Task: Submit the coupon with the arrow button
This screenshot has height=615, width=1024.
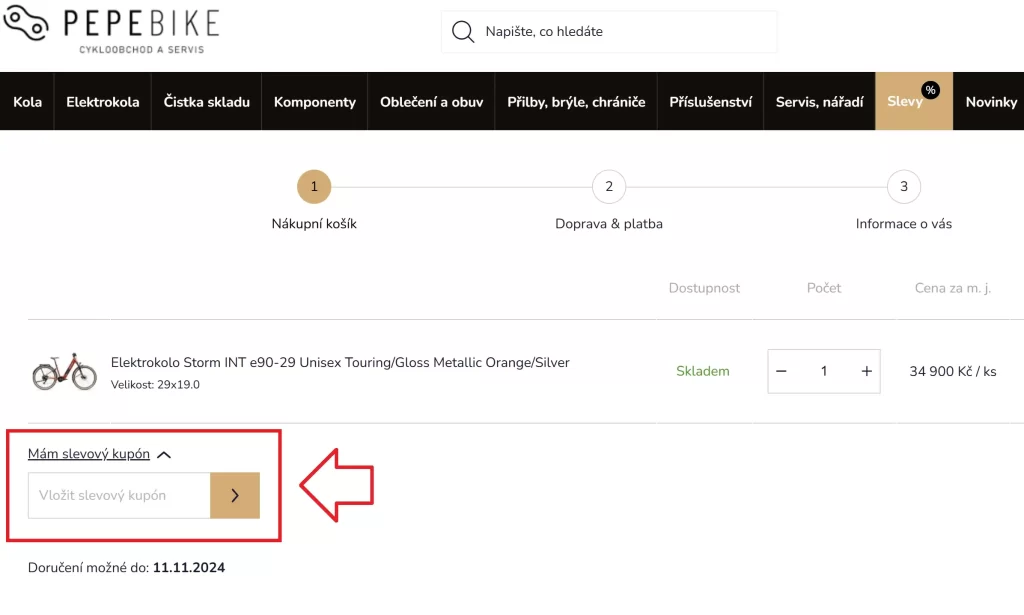Action: tap(235, 495)
